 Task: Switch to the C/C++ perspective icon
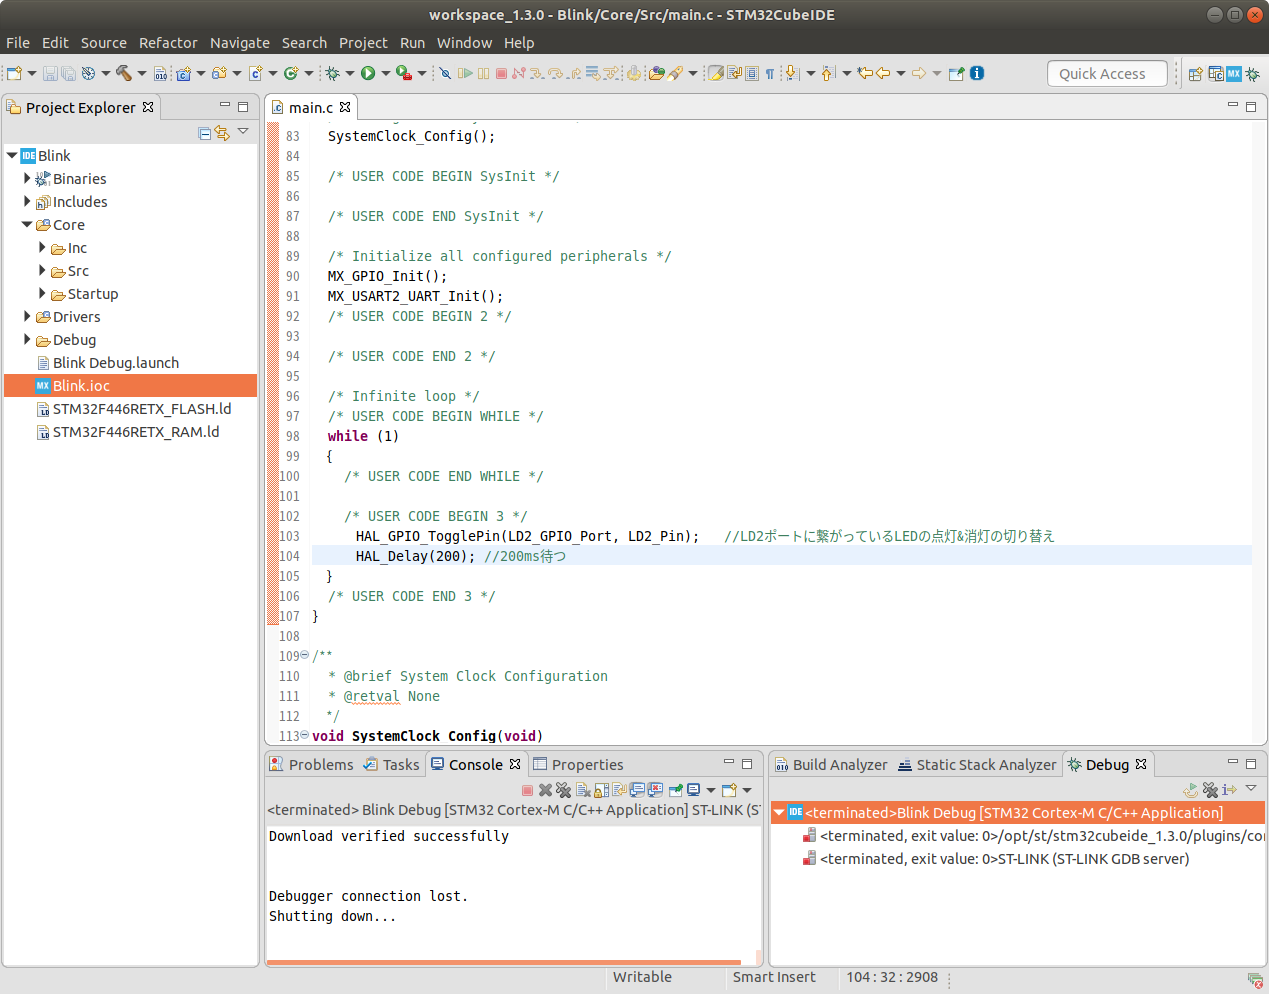1216,74
